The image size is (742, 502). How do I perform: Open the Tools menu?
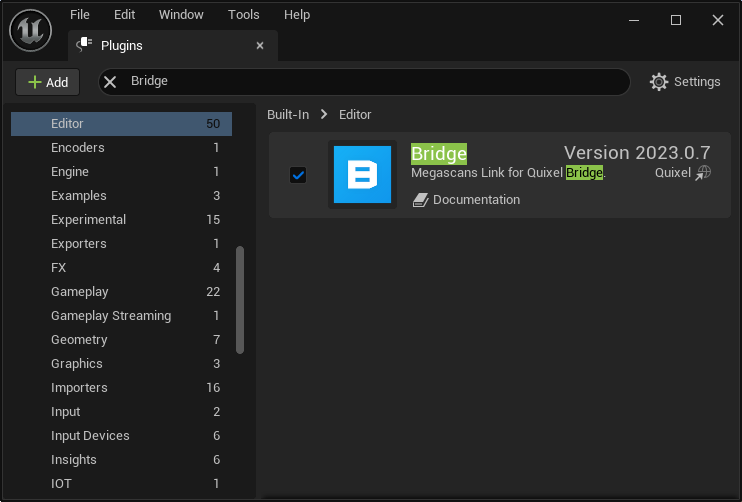point(243,15)
